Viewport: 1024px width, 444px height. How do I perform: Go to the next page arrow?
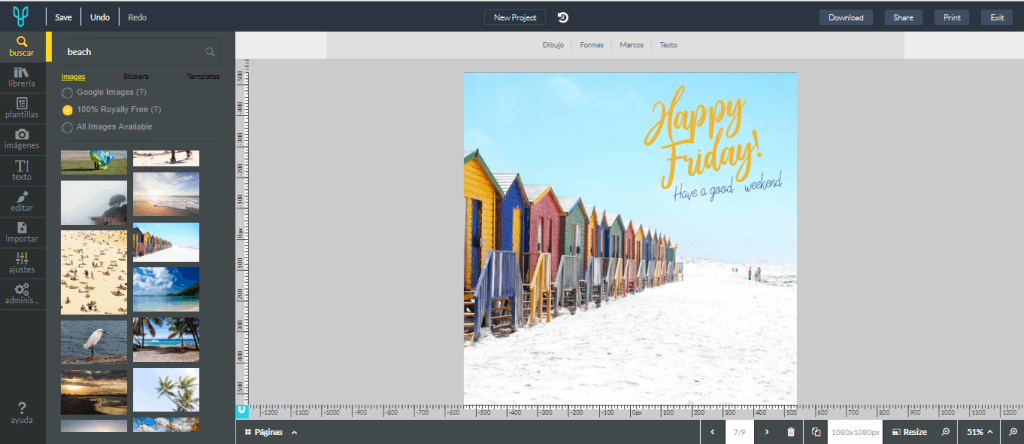(x=767, y=432)
